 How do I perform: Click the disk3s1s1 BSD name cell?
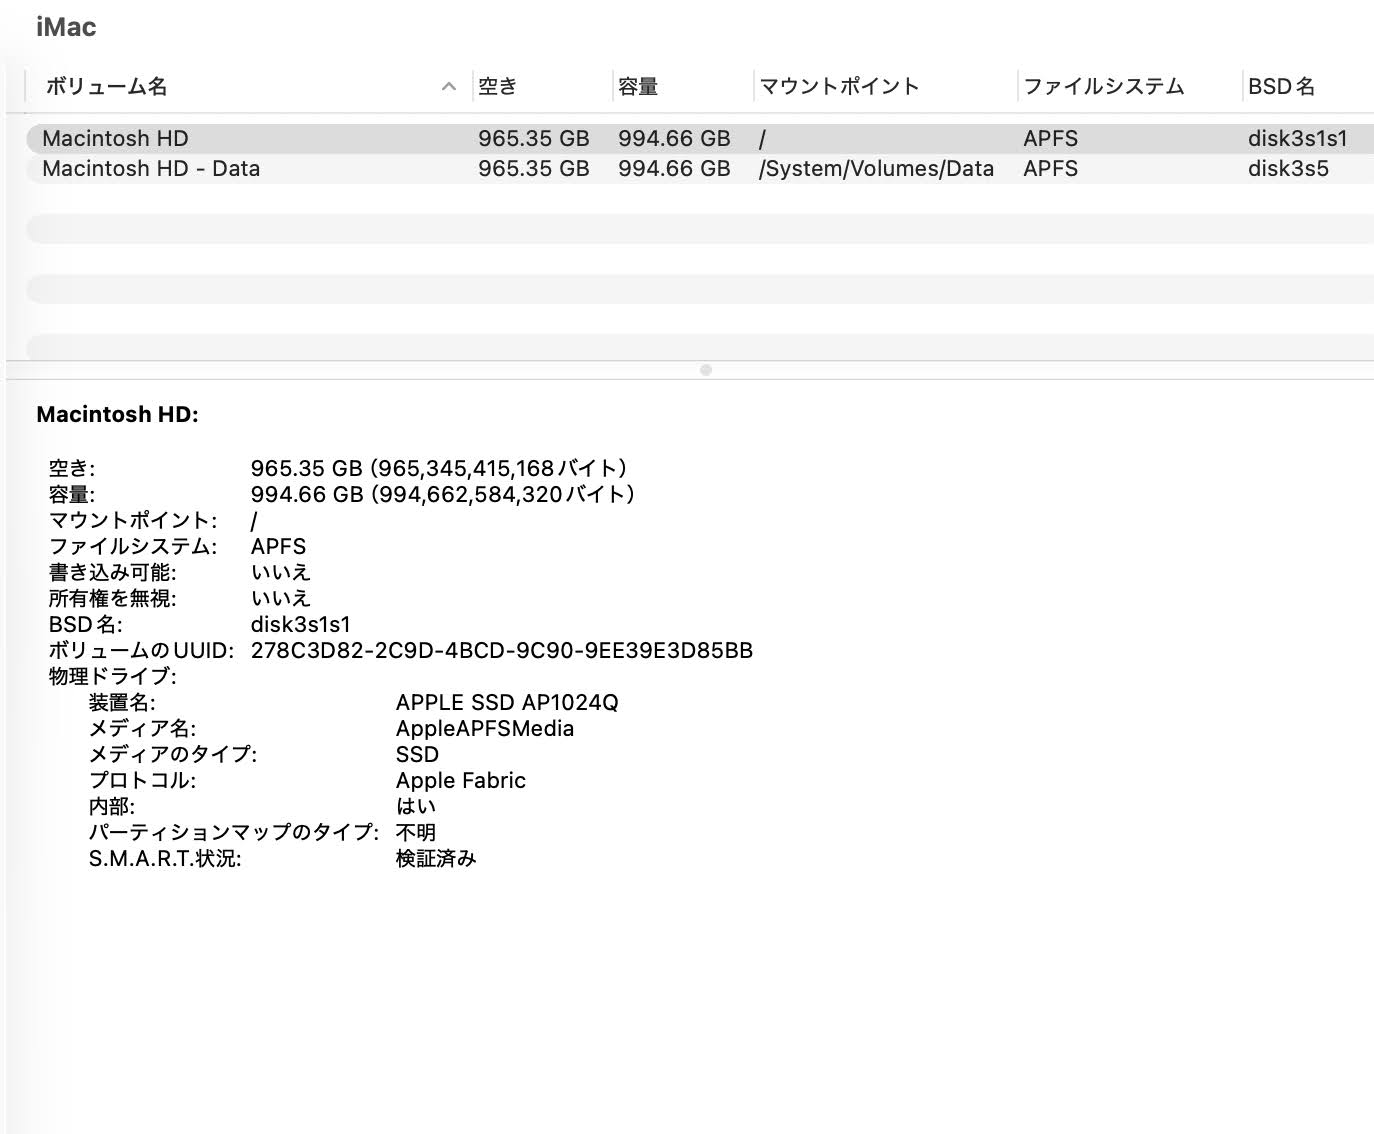coord(1297,138)
